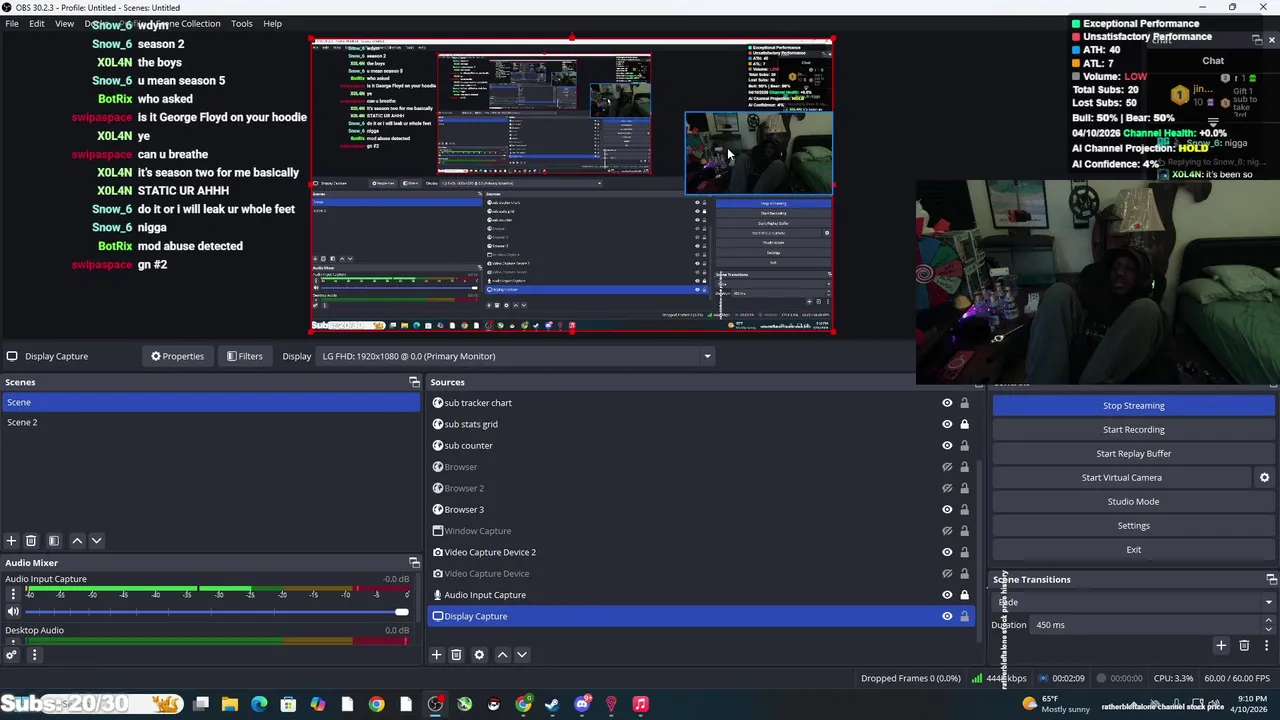Open Steam from the taskbar
The height and width of the screenshot is (720, 1280).
[x=552, y=704]
